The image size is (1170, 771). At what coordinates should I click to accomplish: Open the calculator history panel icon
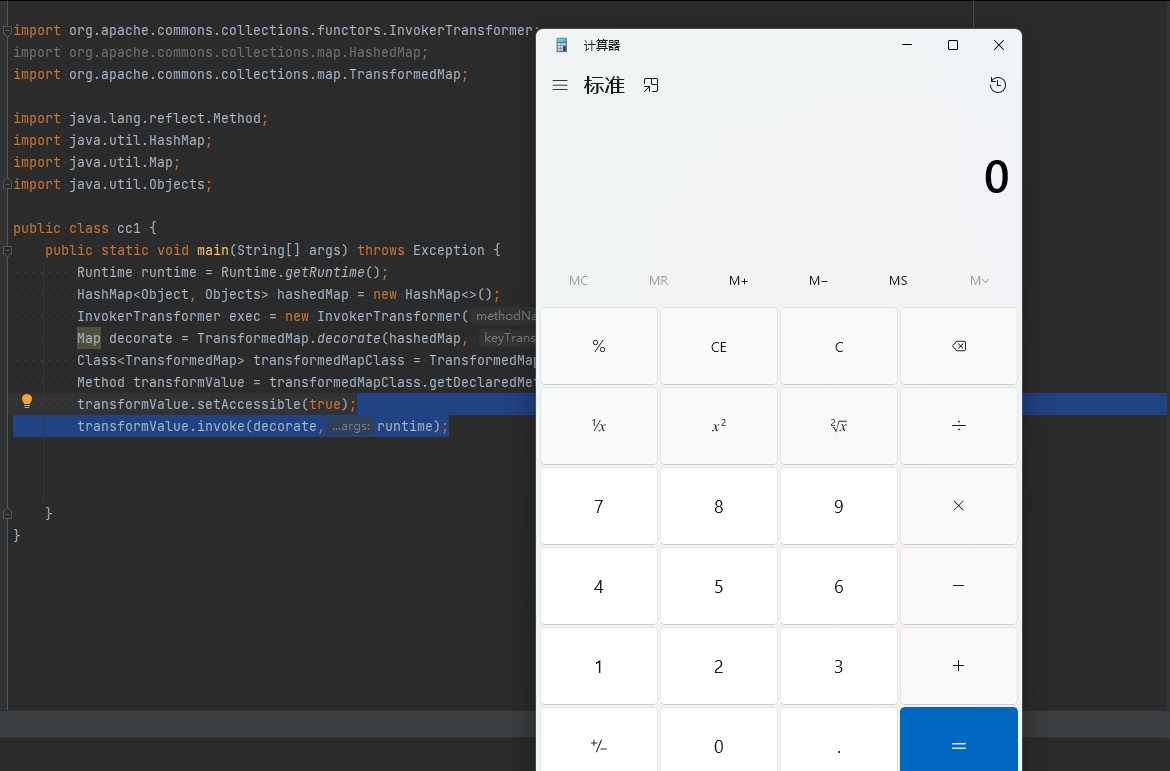coord(998,85)
